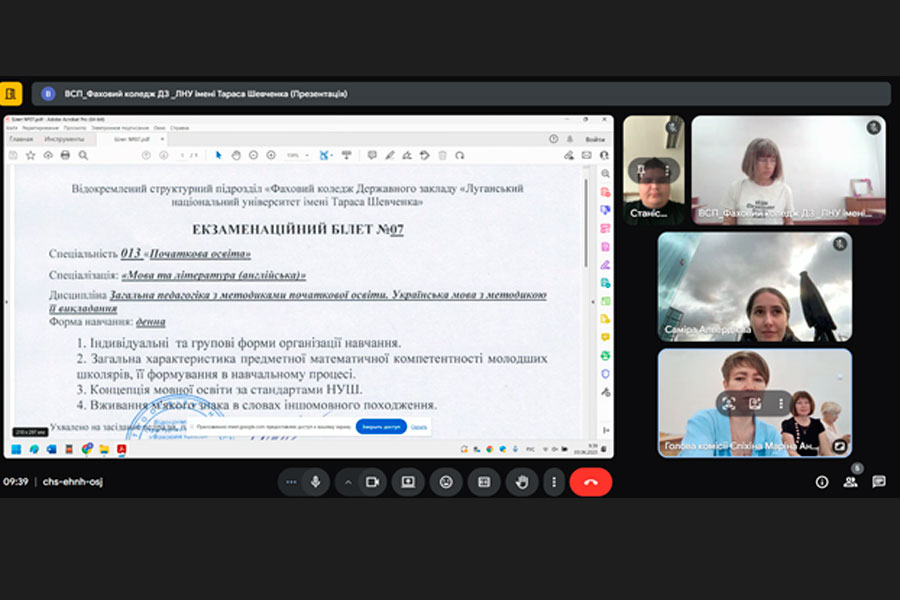Click the presenter avatar letter B
Viewport: 900px width, 600px height.
(x=48, y=94)
